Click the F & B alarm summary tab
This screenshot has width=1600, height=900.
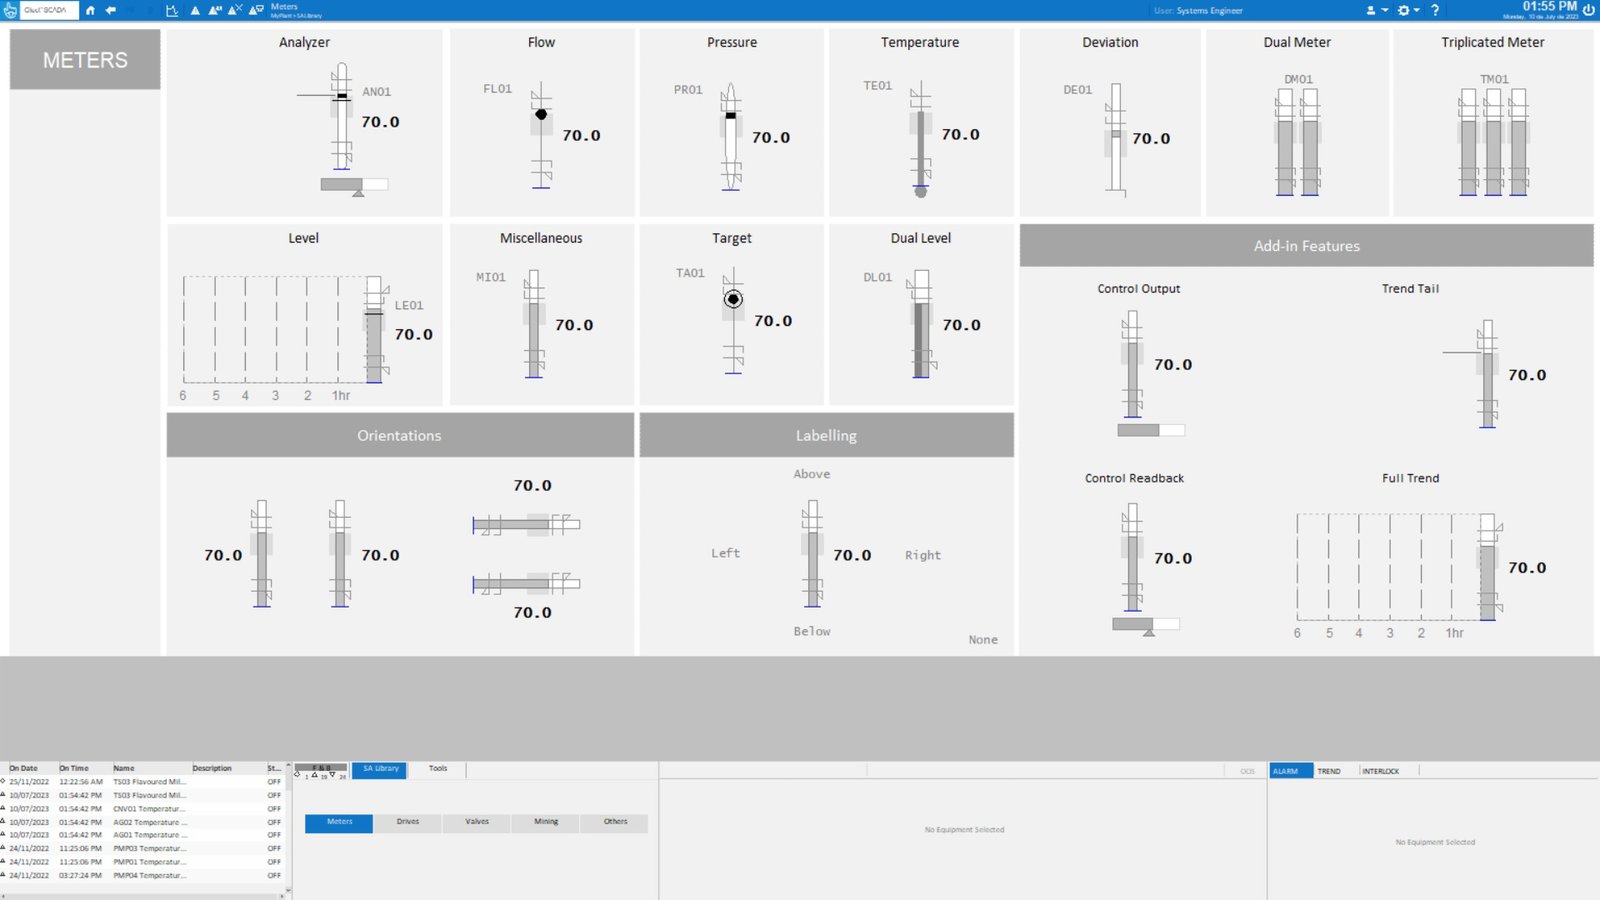tap(321, 768)
